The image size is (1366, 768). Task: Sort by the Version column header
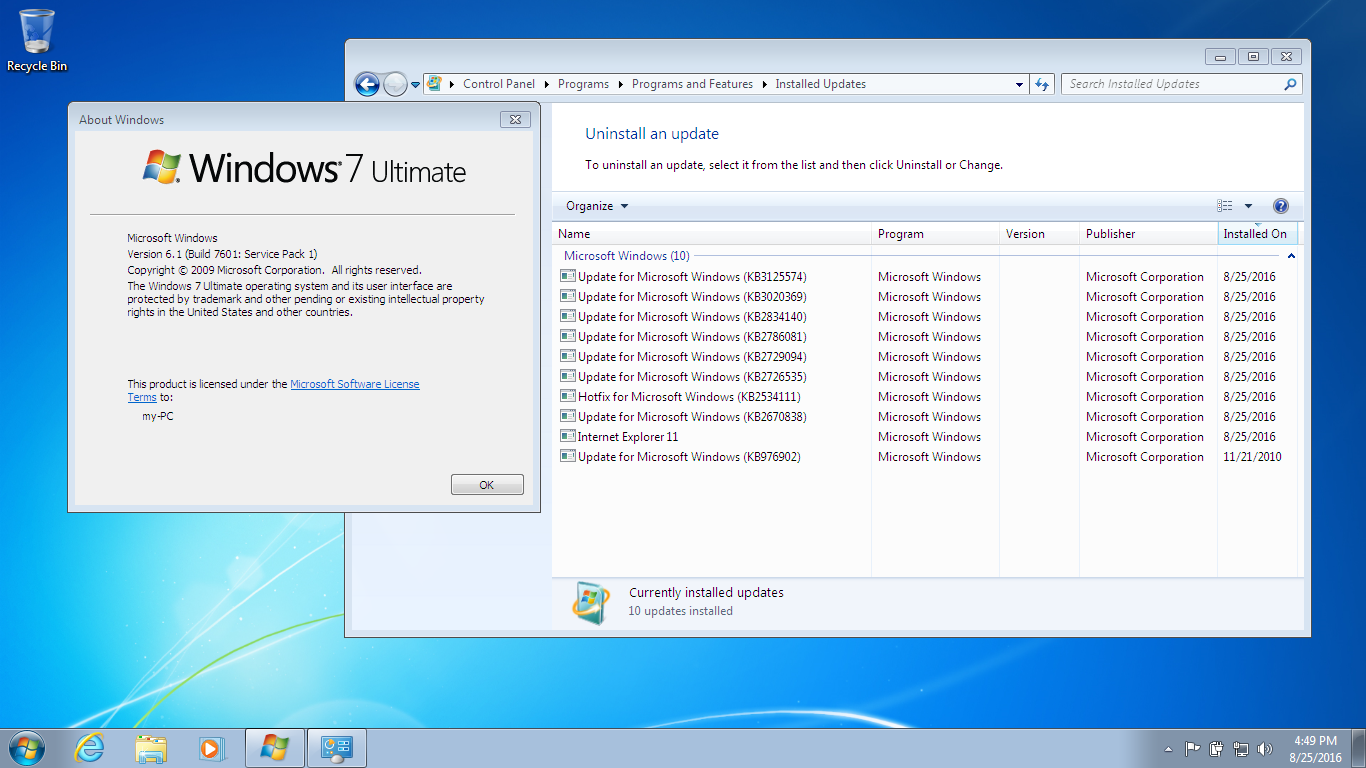click(x=1039, y=234)
